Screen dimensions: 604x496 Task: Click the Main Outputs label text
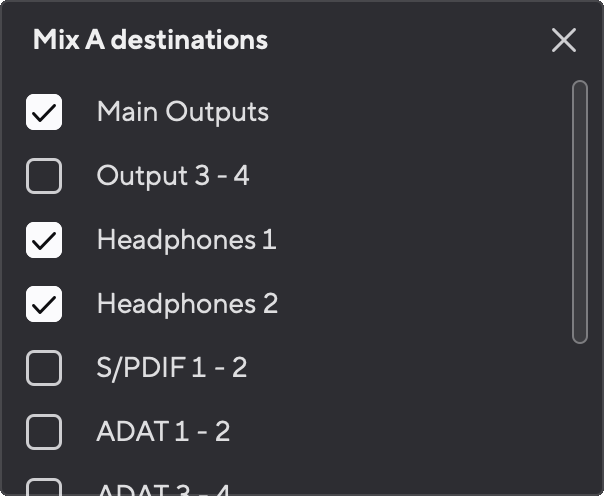(182, 112)
